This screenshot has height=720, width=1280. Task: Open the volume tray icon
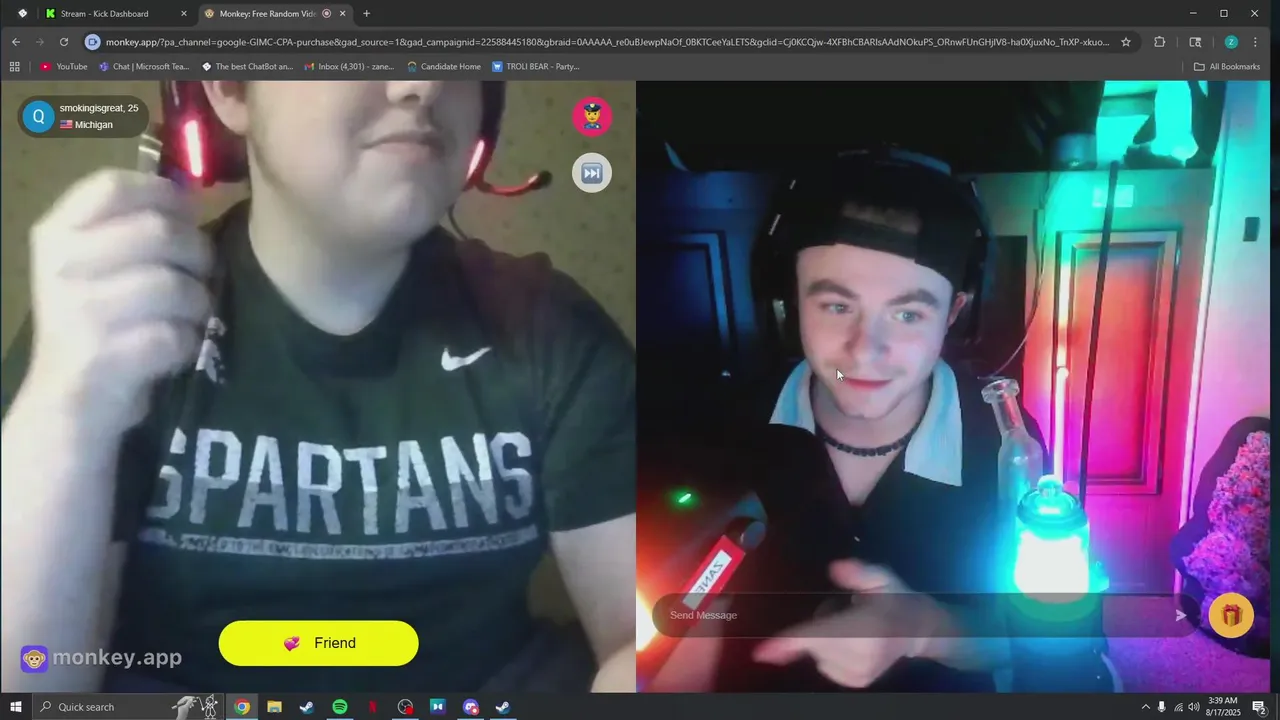point(1194,707)
